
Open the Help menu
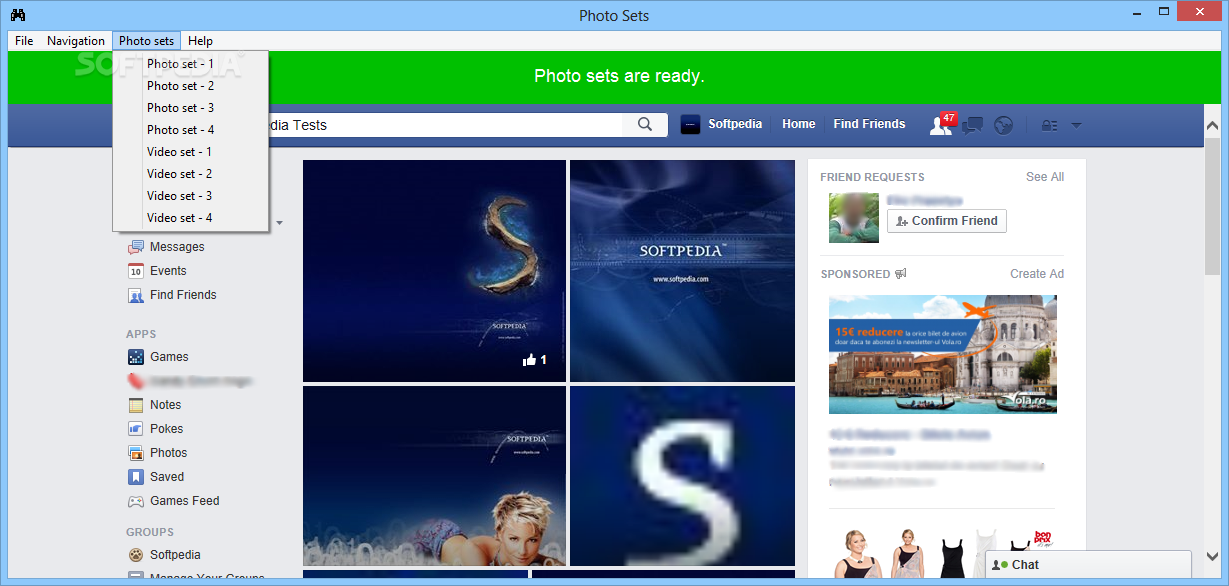[x=200, y=41]
